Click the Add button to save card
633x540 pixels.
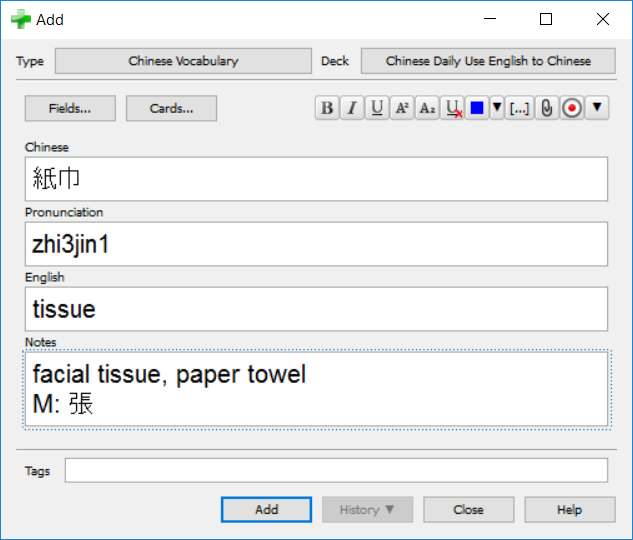click(266, 509)
